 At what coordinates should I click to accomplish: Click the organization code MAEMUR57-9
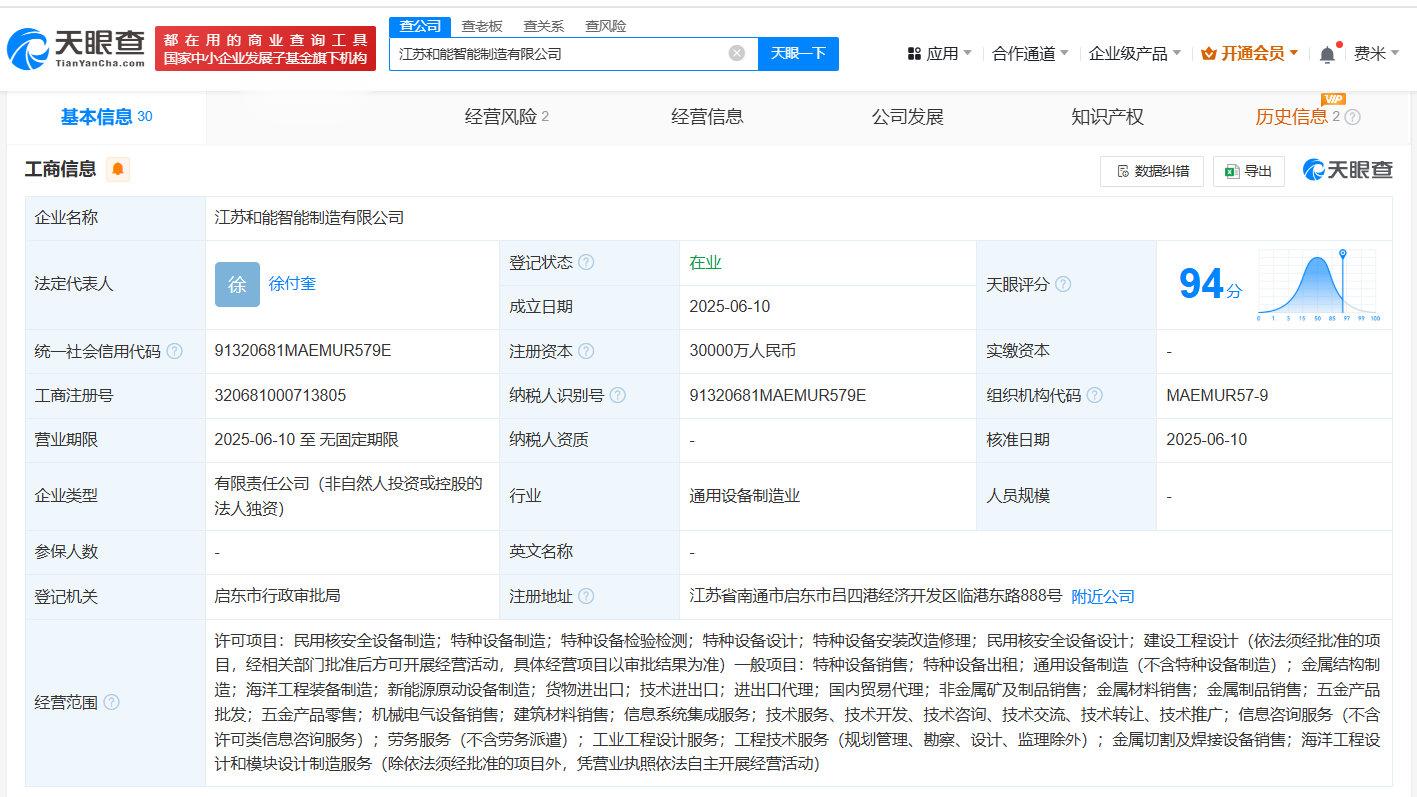pyautogui.click(x=1217, y=395)
